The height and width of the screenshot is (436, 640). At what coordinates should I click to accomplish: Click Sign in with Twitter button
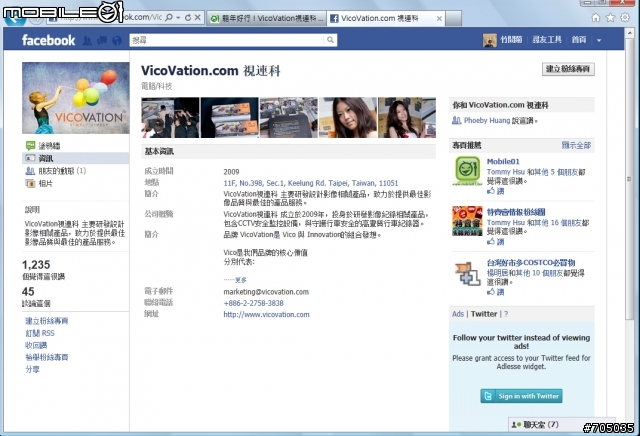521,396
